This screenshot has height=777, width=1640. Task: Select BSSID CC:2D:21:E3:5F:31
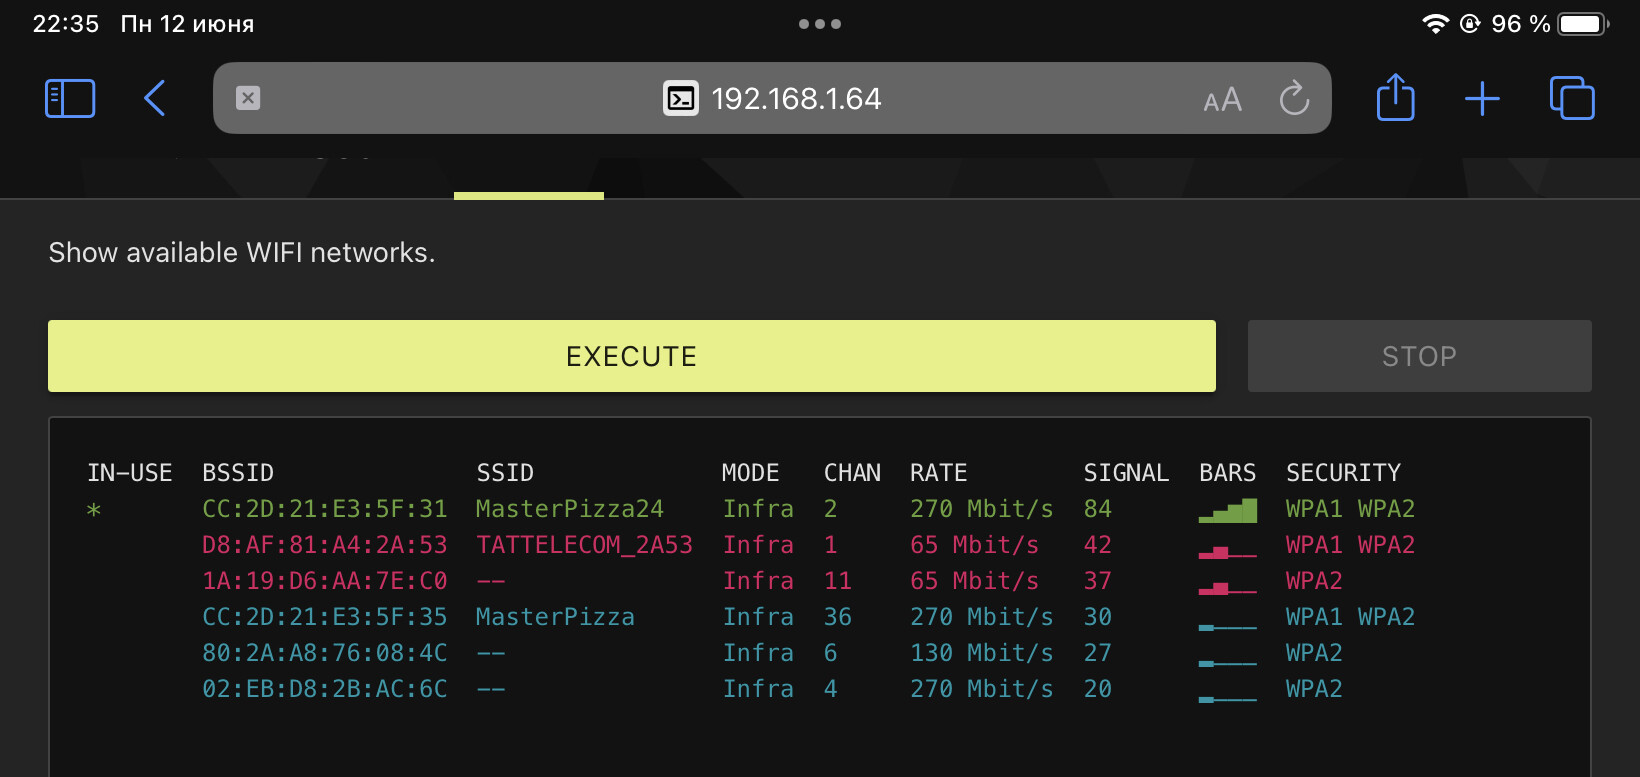(x=325, y=509)
